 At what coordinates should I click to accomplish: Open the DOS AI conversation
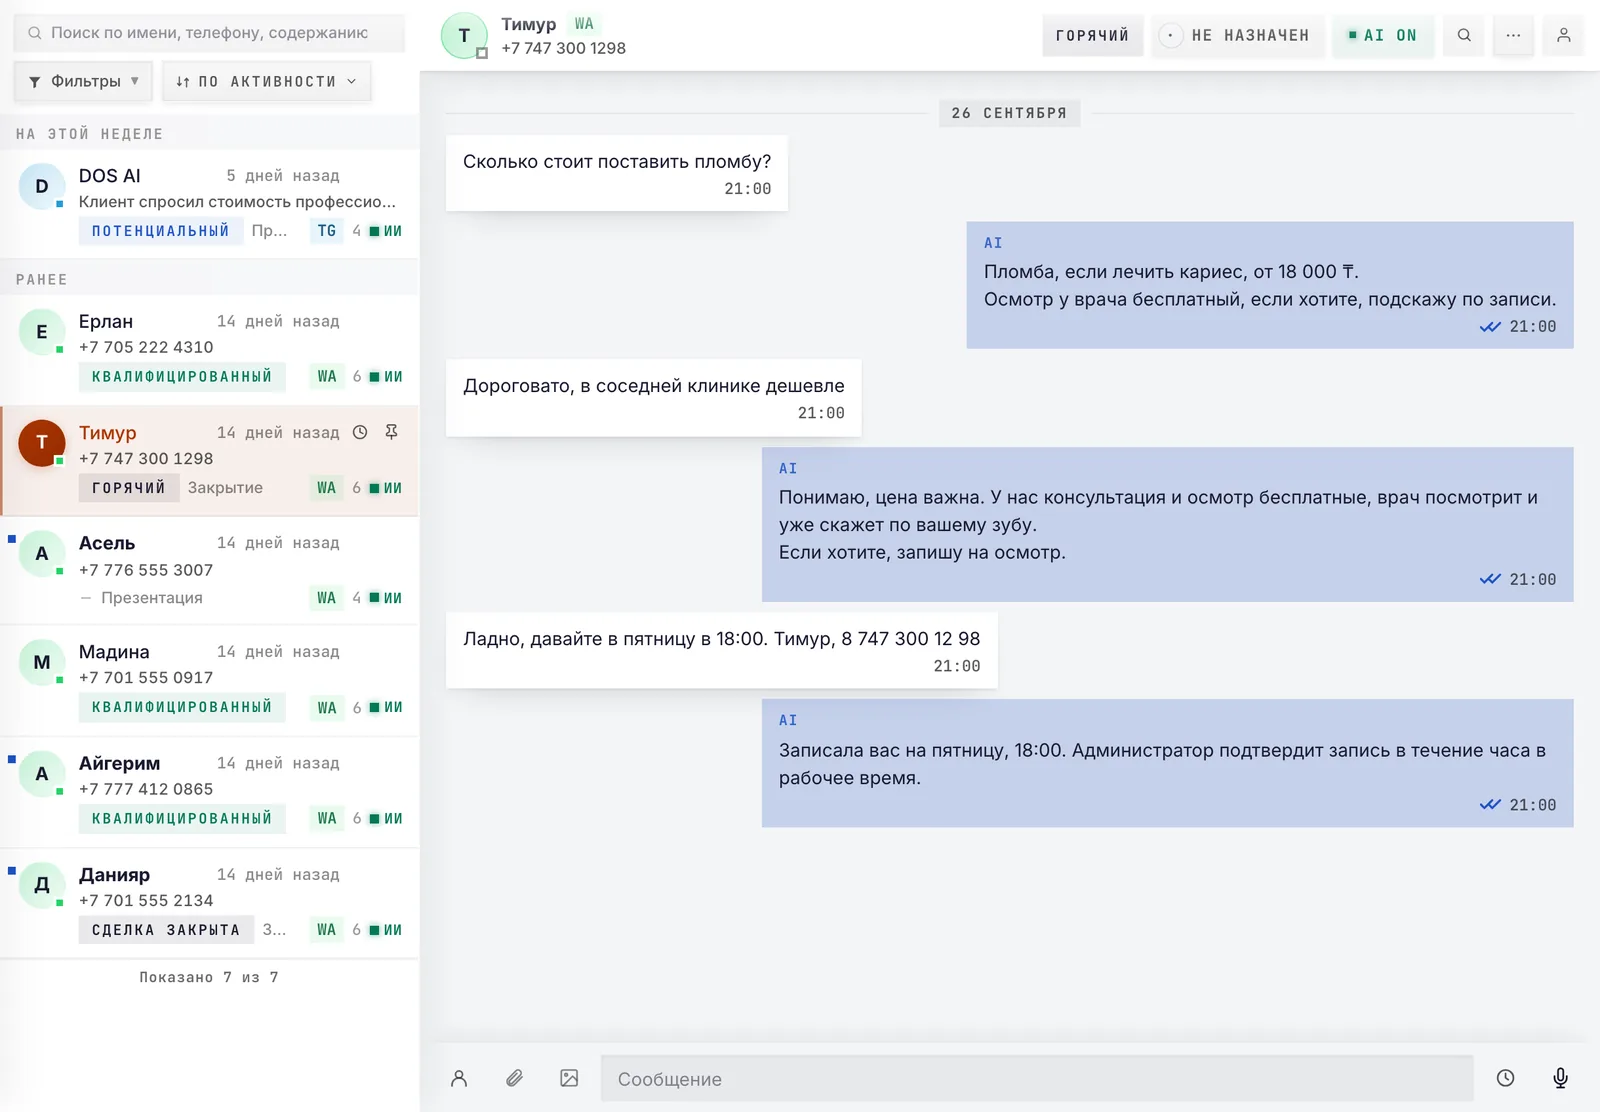pos(210,204)
